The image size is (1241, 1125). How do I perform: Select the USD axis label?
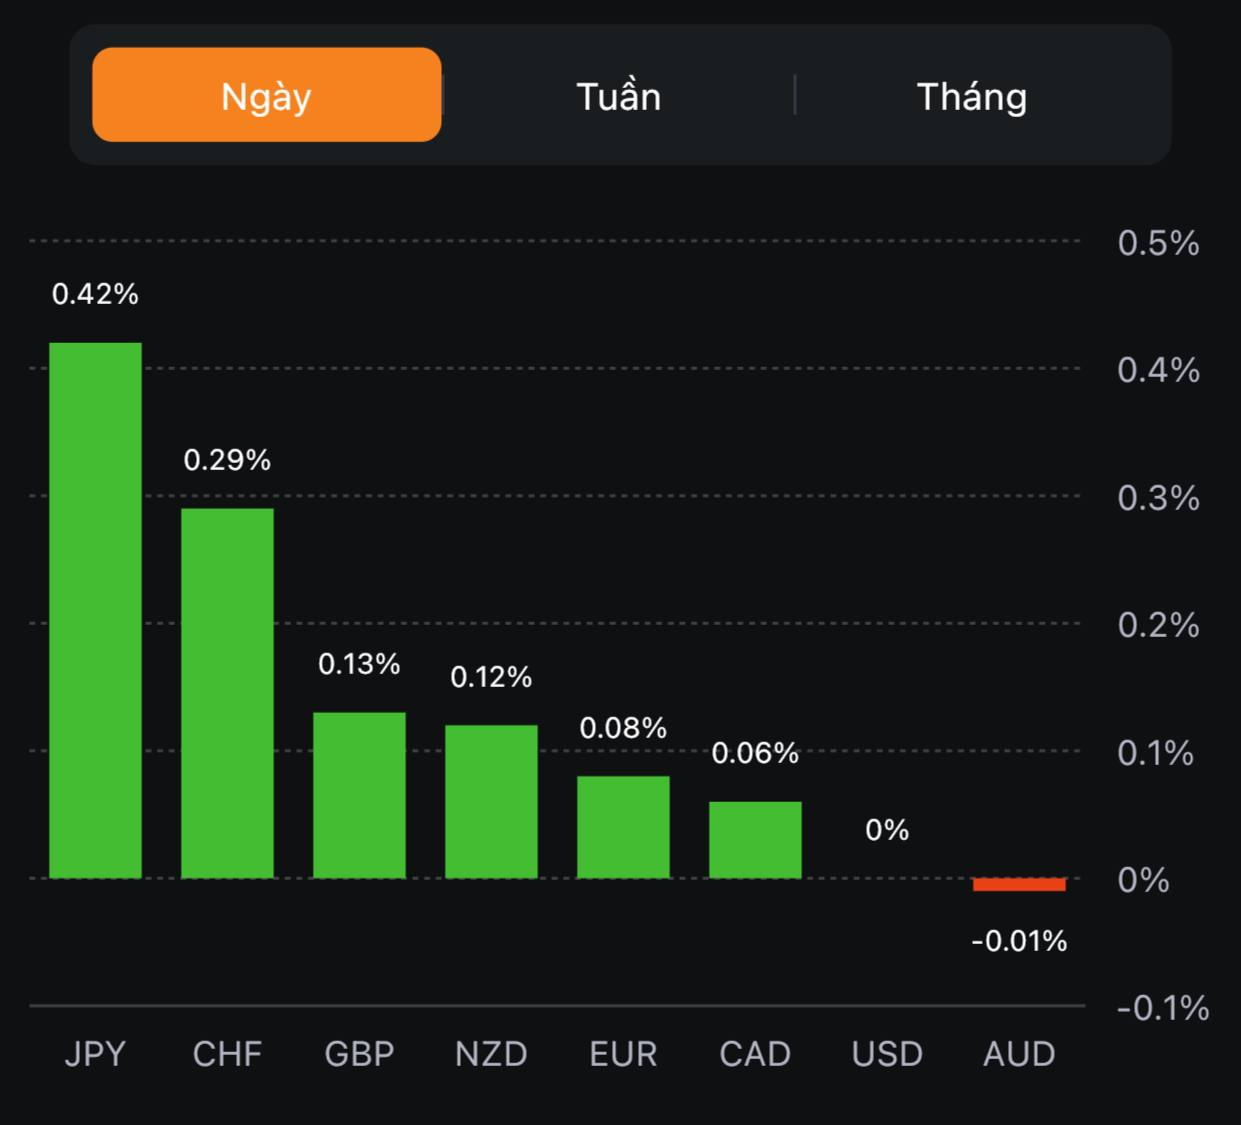887,1054
